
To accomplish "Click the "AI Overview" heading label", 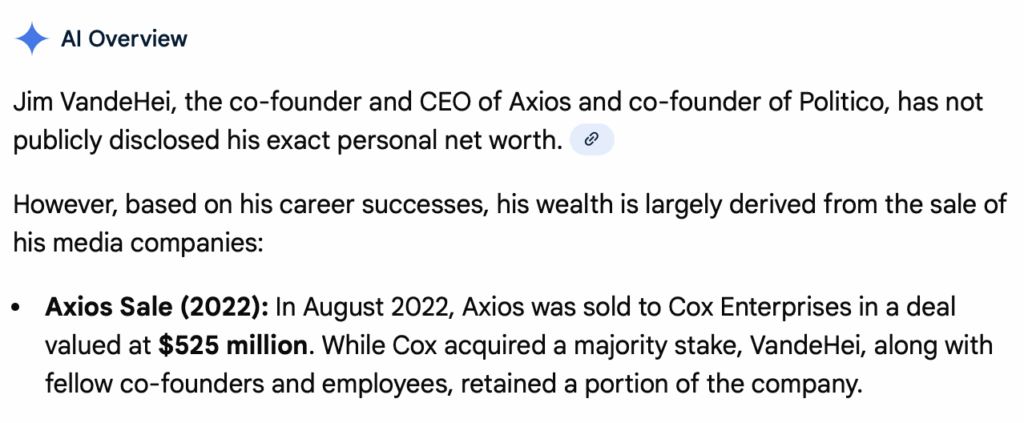I will coord(124,39).
